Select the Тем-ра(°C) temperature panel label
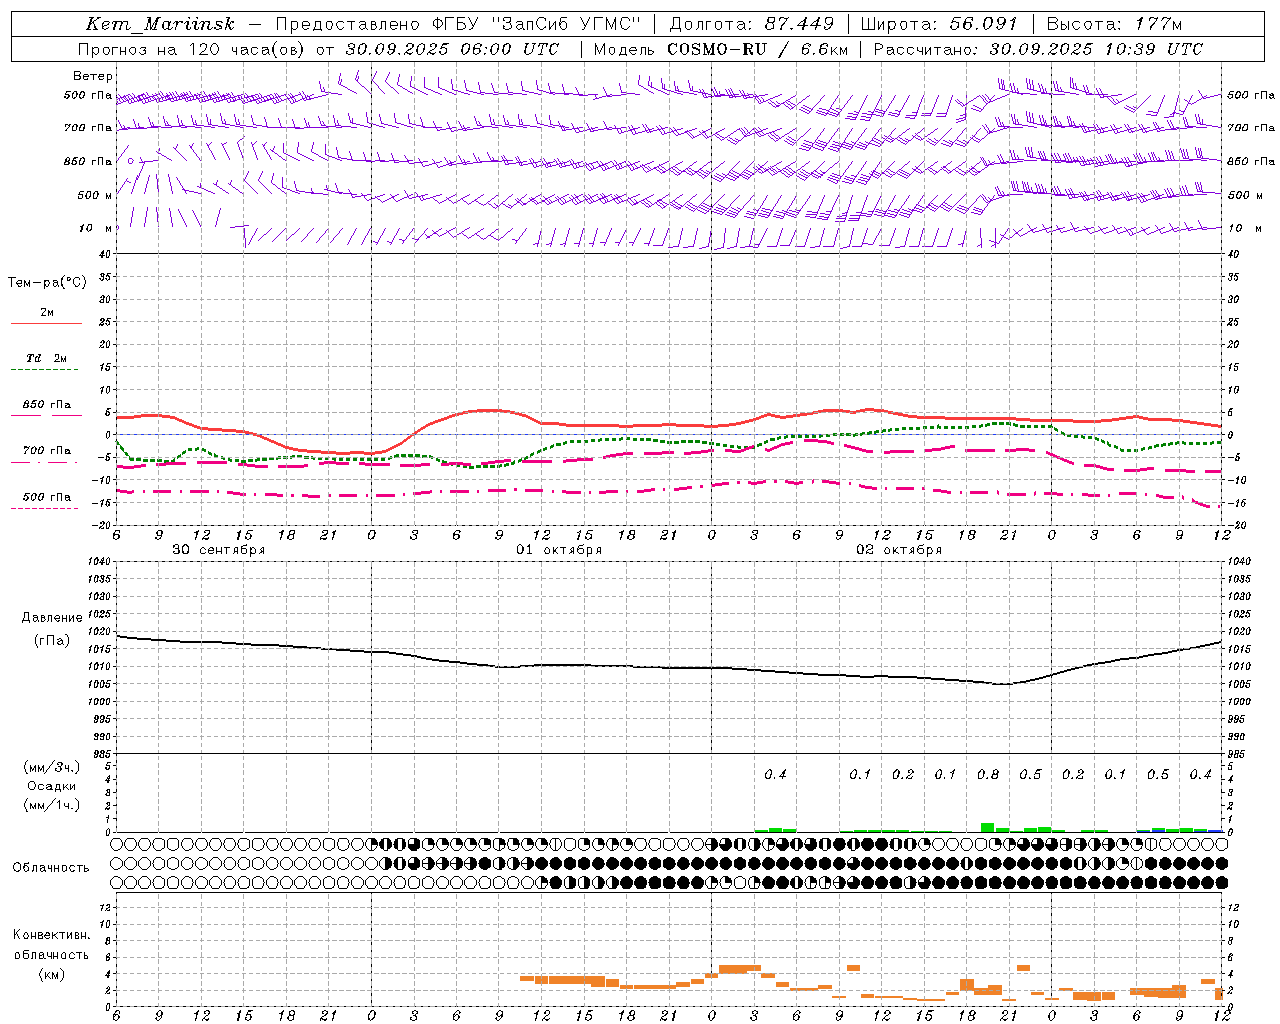Image resolution: width=1280 pixels, height=1024 pixels. 47,282
